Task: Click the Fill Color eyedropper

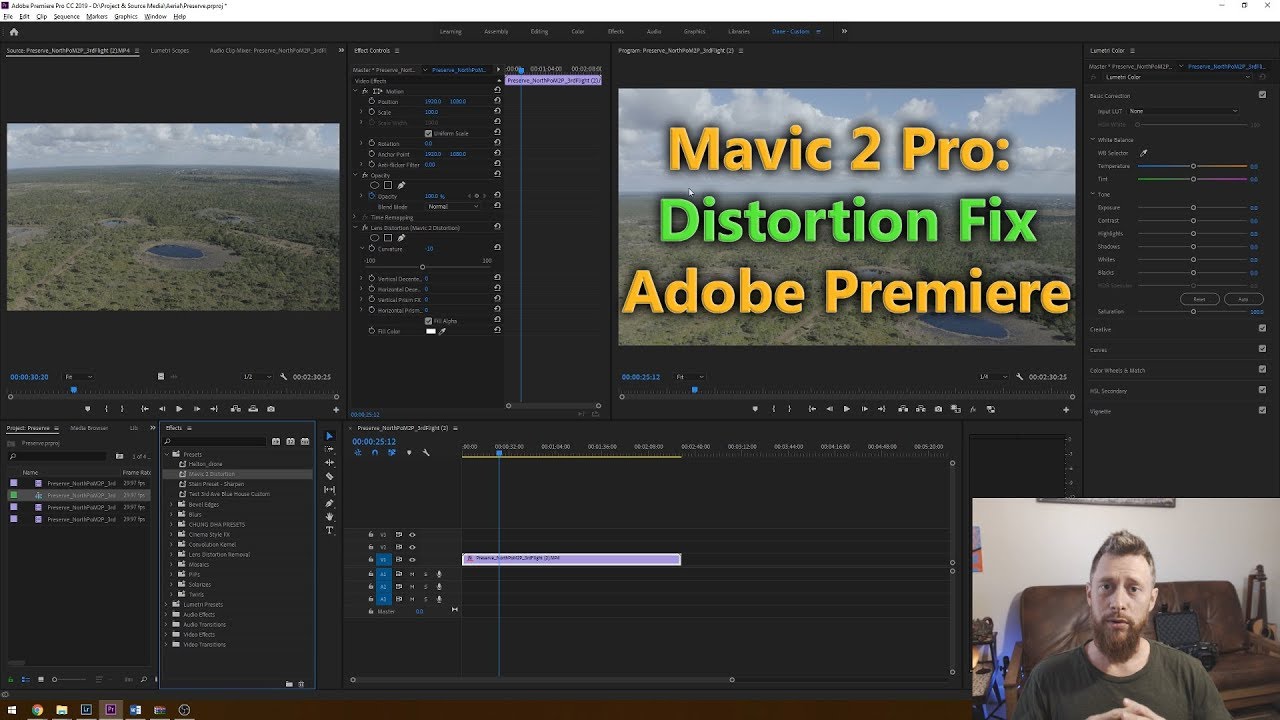Action: point(442,331)
